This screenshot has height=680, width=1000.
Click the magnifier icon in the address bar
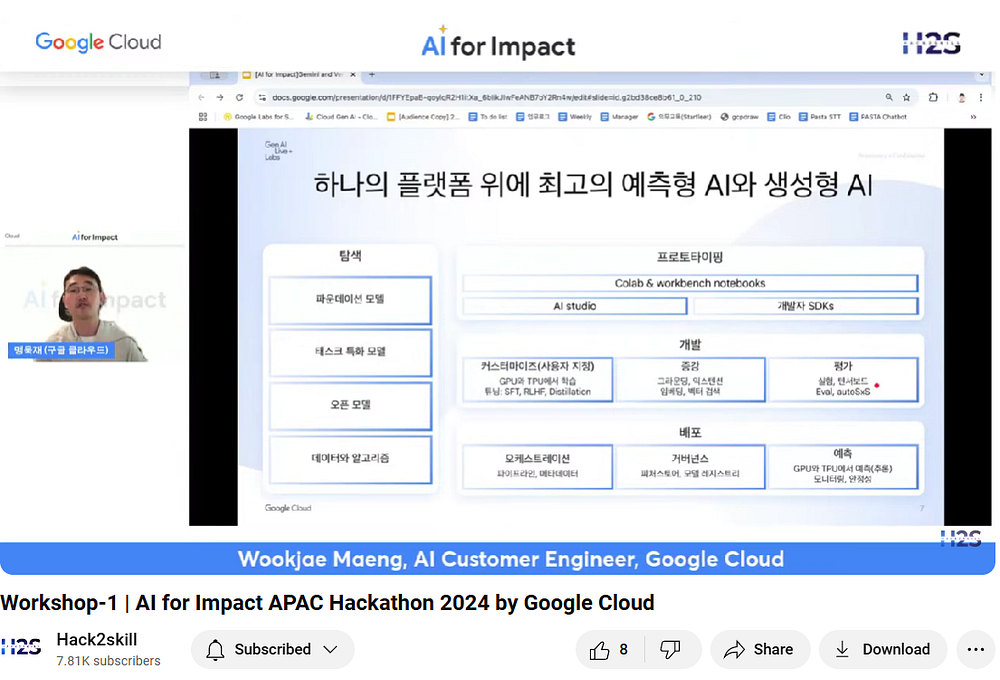[888, 98]
